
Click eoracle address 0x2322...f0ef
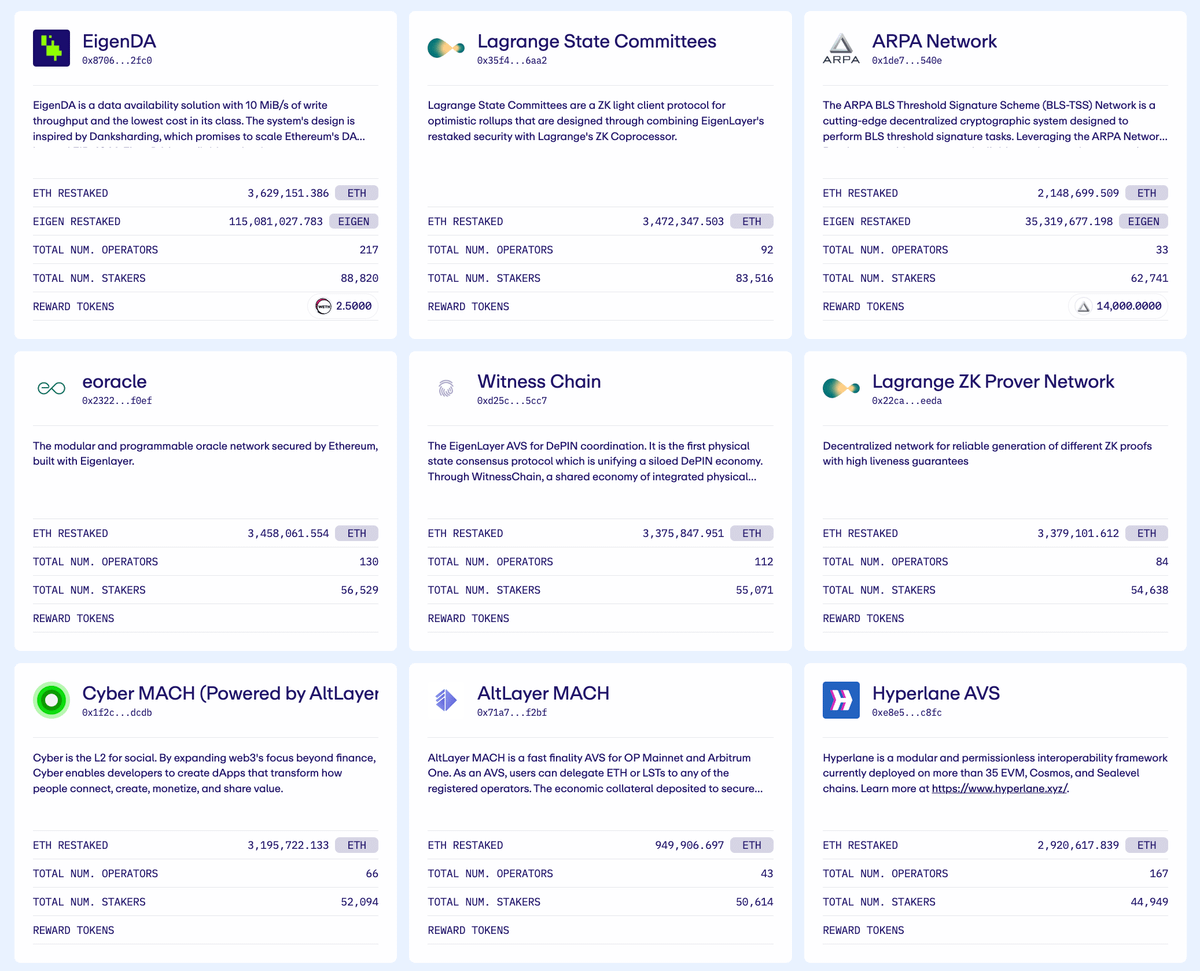[117, 401]
